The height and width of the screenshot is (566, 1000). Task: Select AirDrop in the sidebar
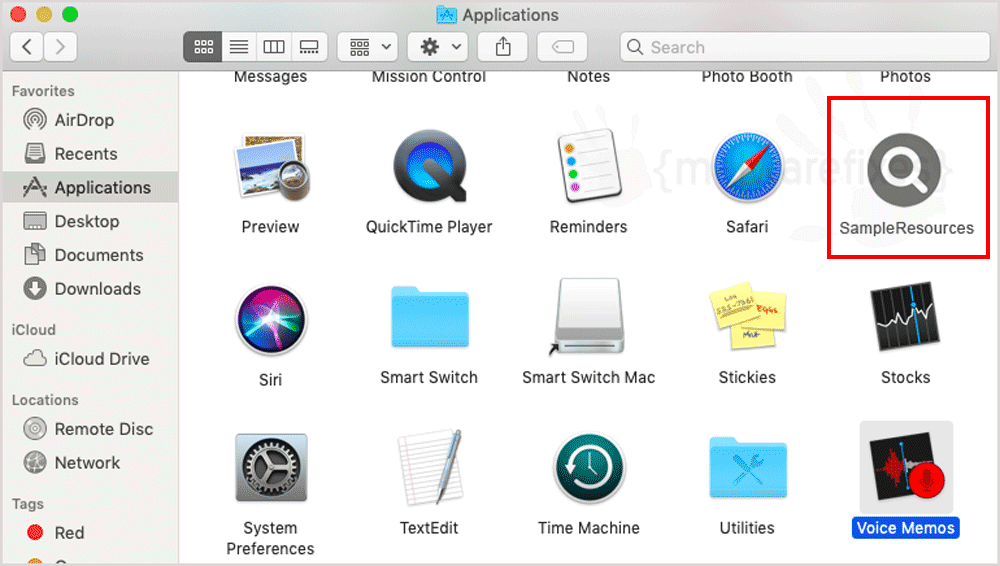click(91, 120)
